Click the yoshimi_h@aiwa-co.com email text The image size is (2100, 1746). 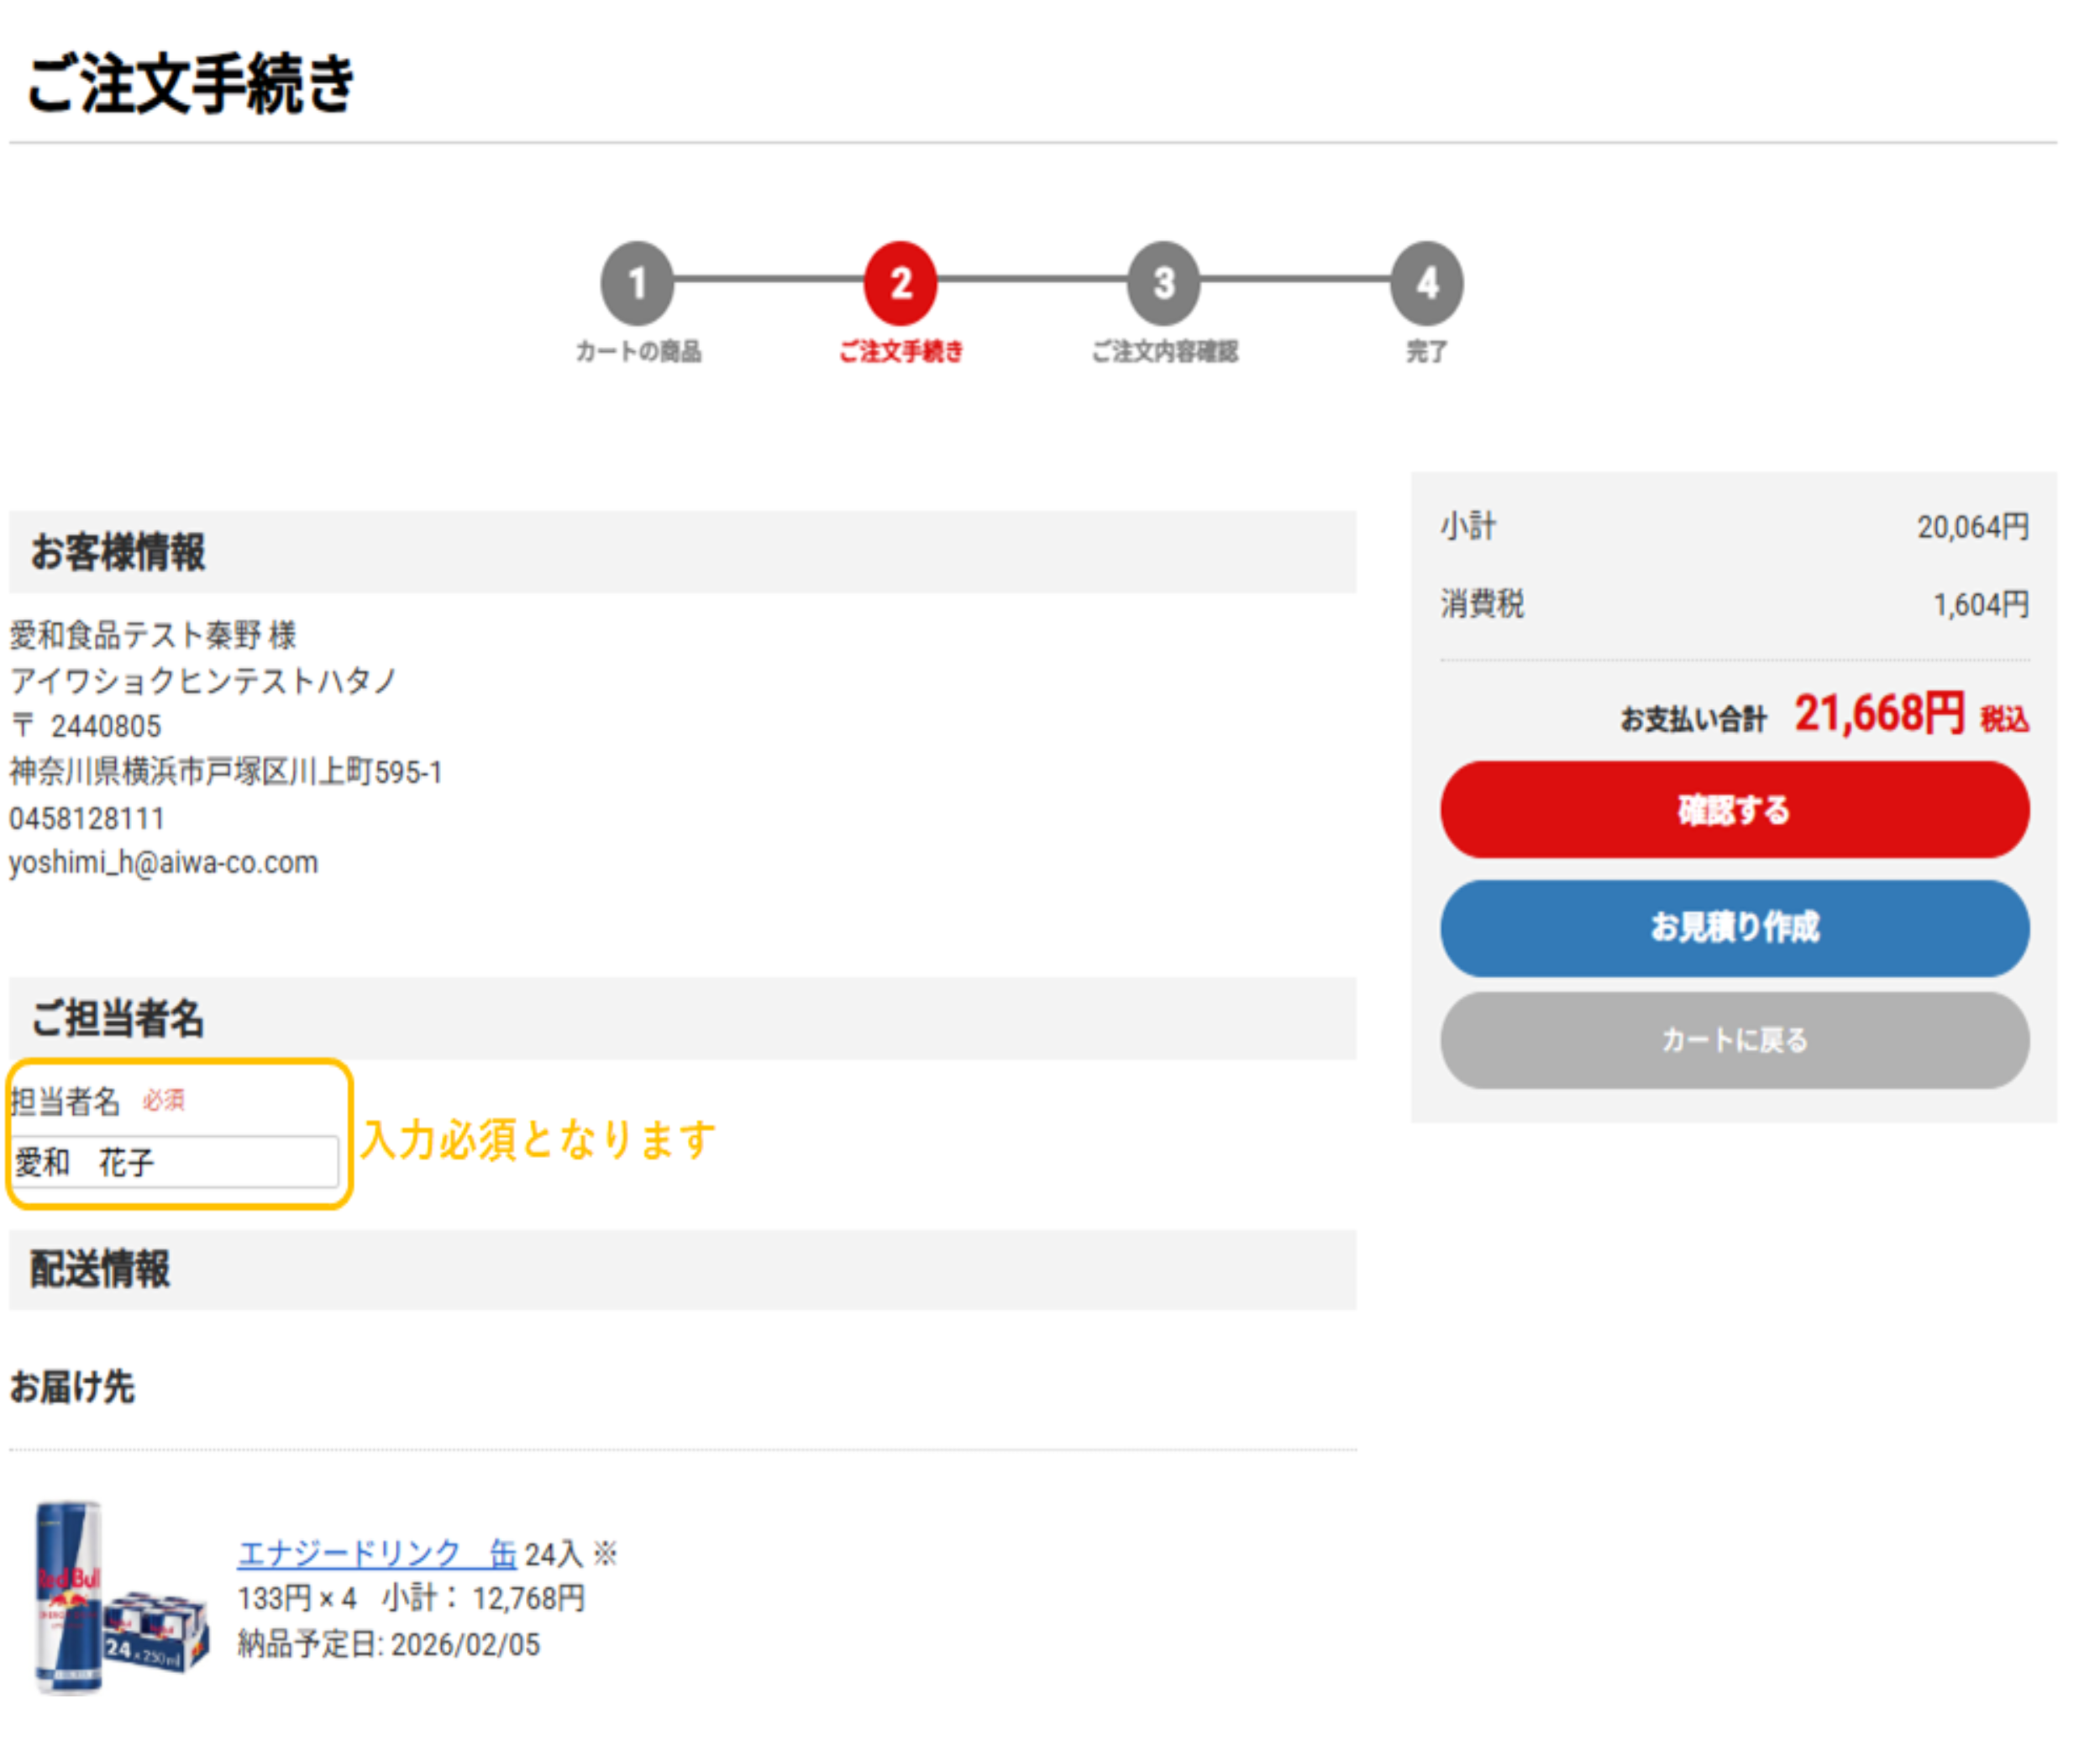[164, 862]
